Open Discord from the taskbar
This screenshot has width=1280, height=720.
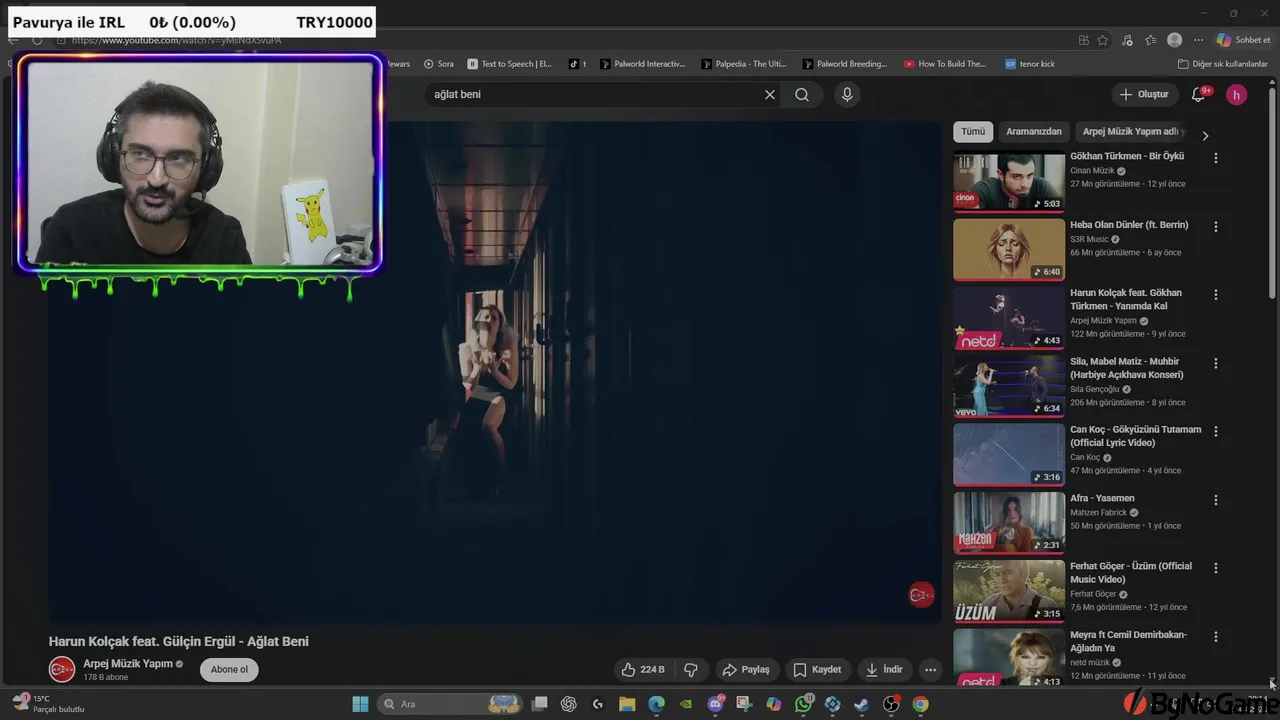click(x=716, y=704)
